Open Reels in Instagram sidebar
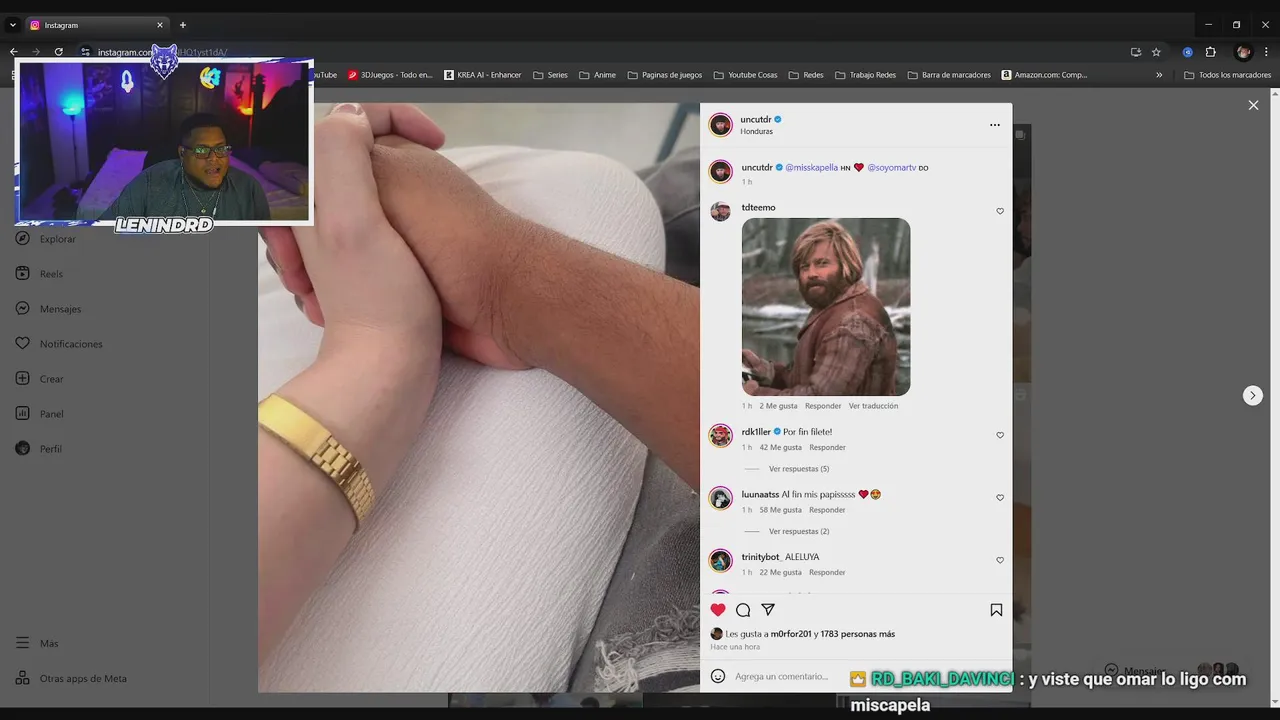The image size is (1280, 720). coord(51,274)
